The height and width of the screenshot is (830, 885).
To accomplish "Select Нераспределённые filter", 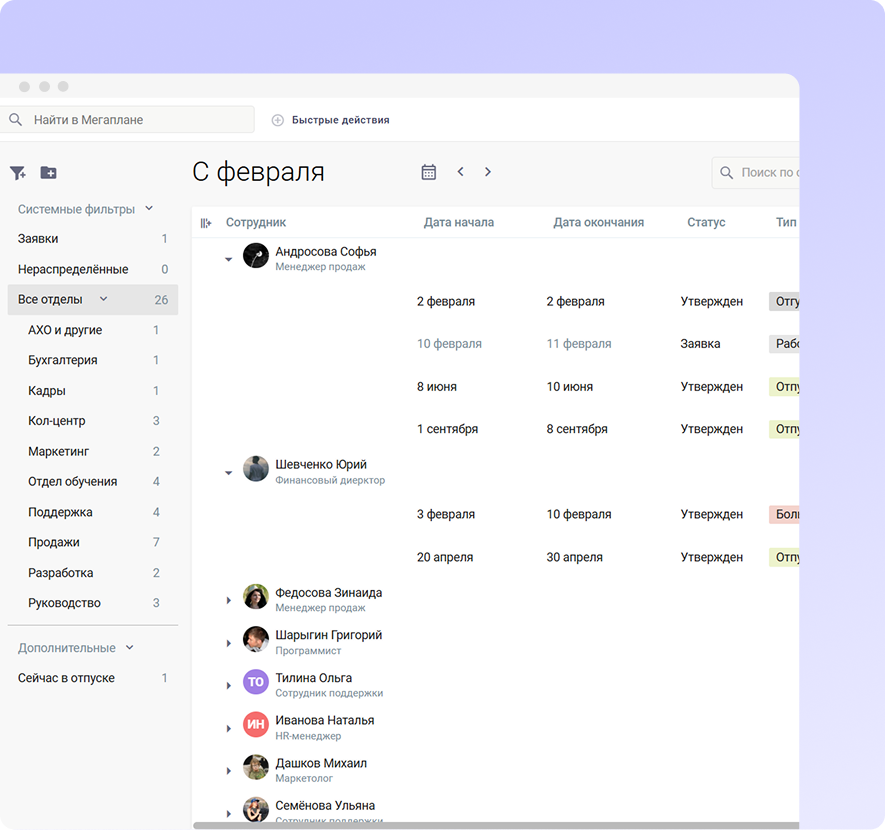I will 93,269.
